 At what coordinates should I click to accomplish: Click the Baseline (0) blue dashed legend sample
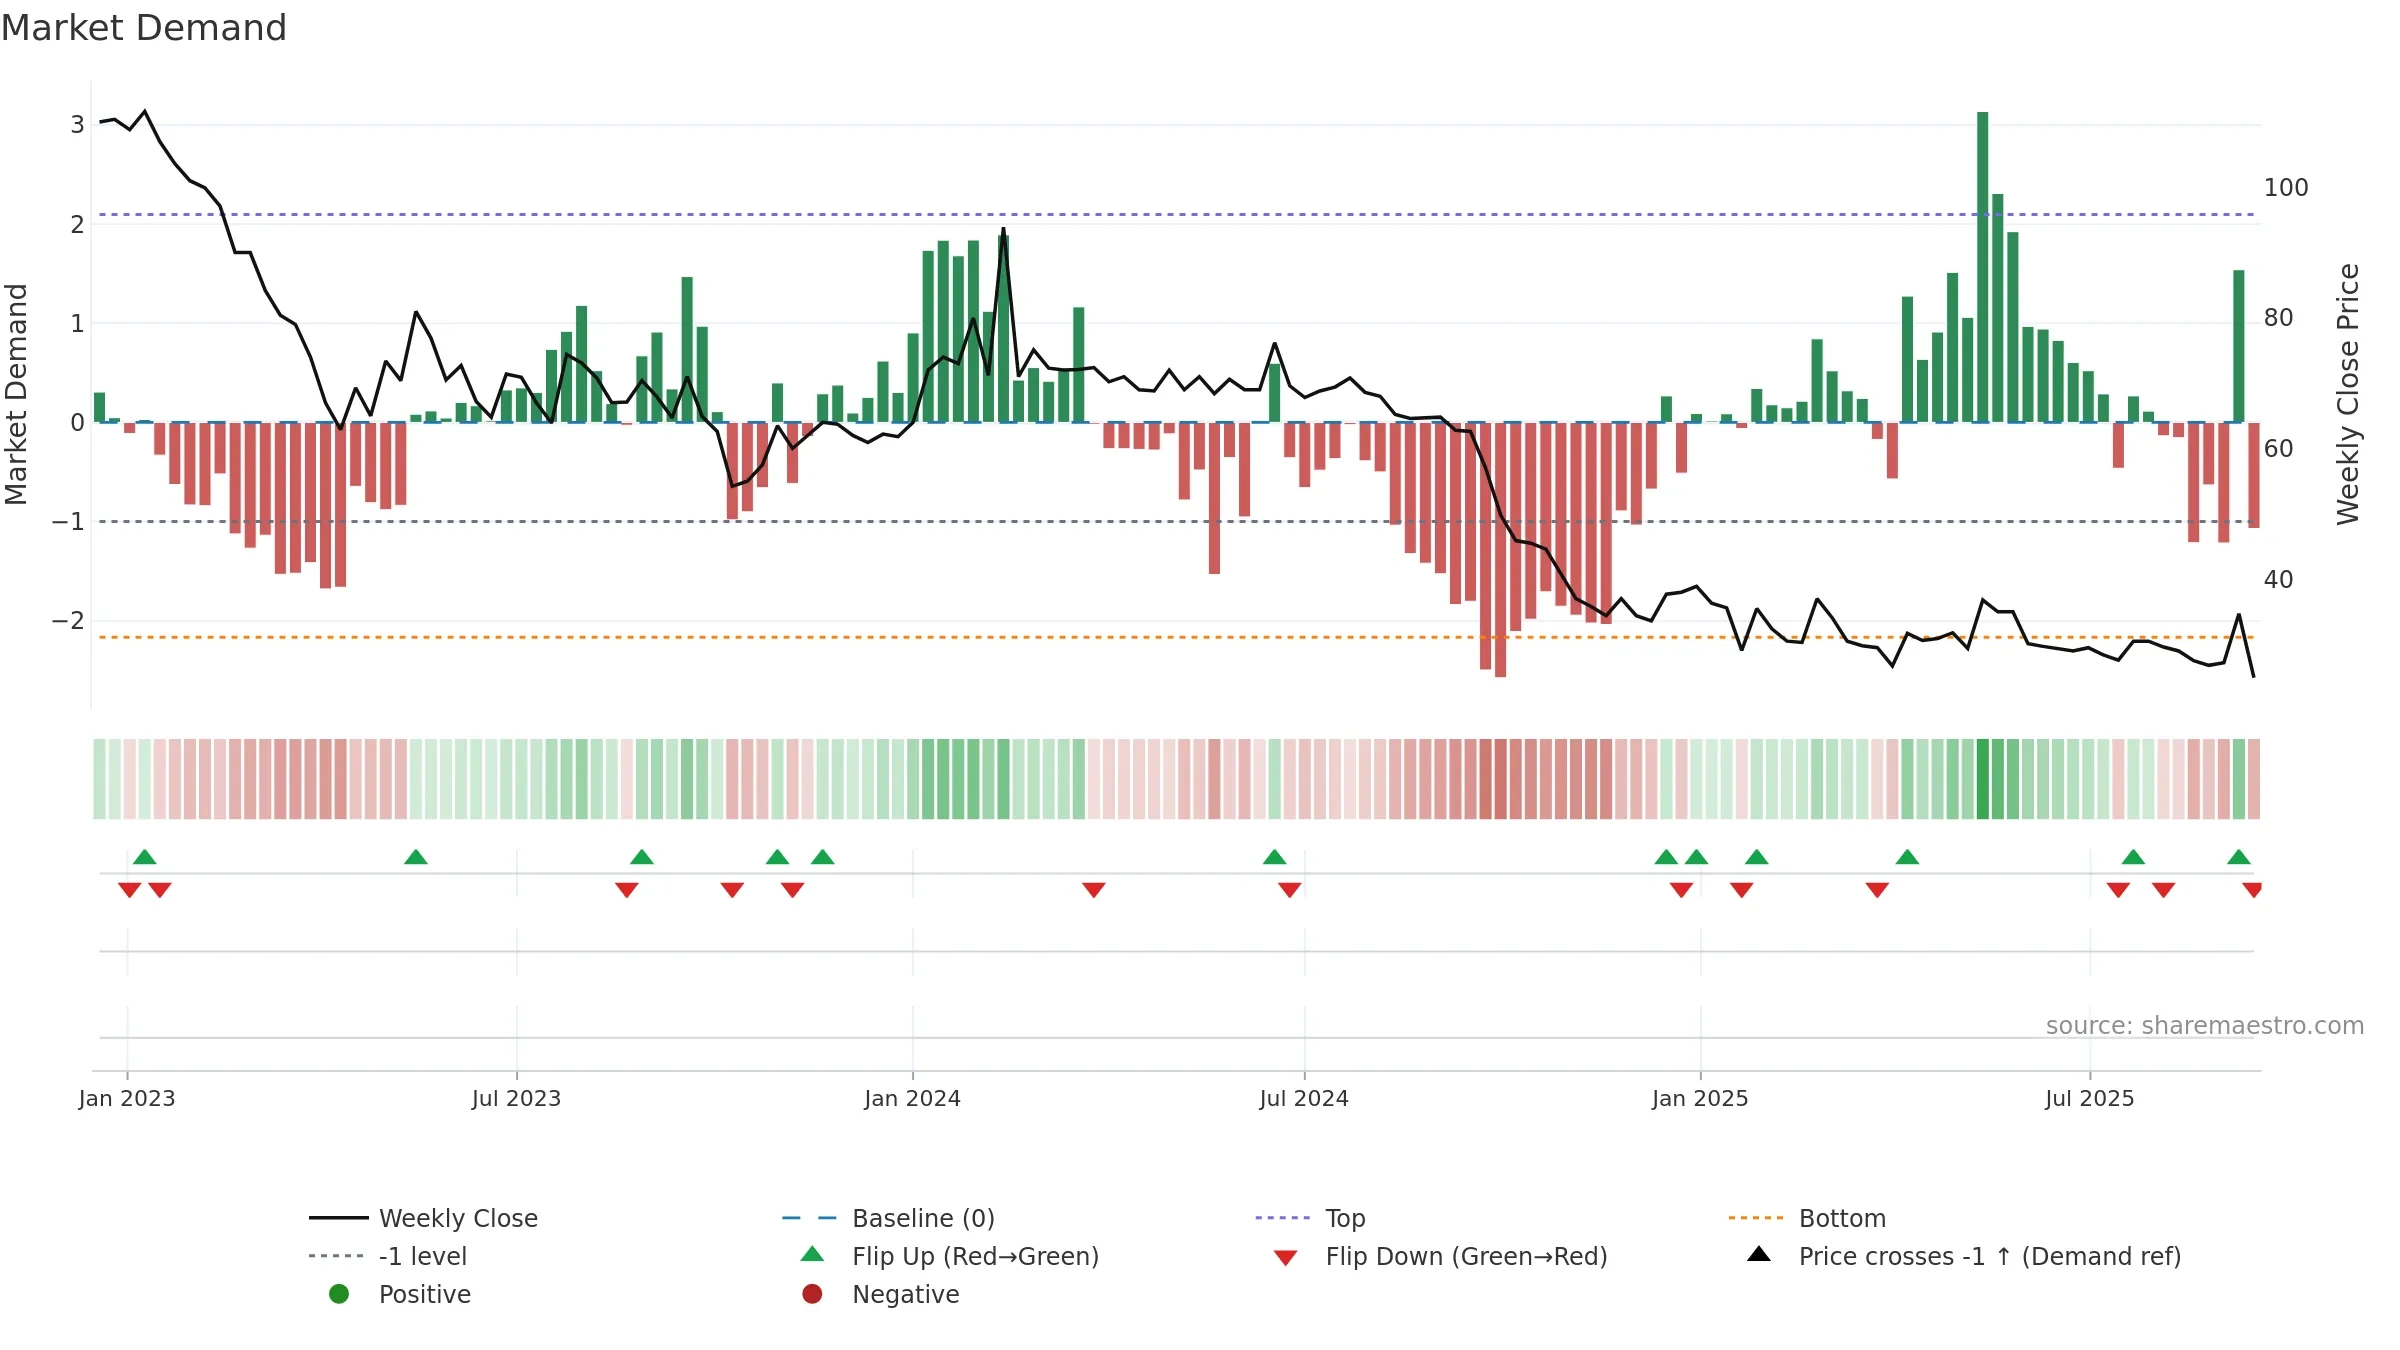809,1218
